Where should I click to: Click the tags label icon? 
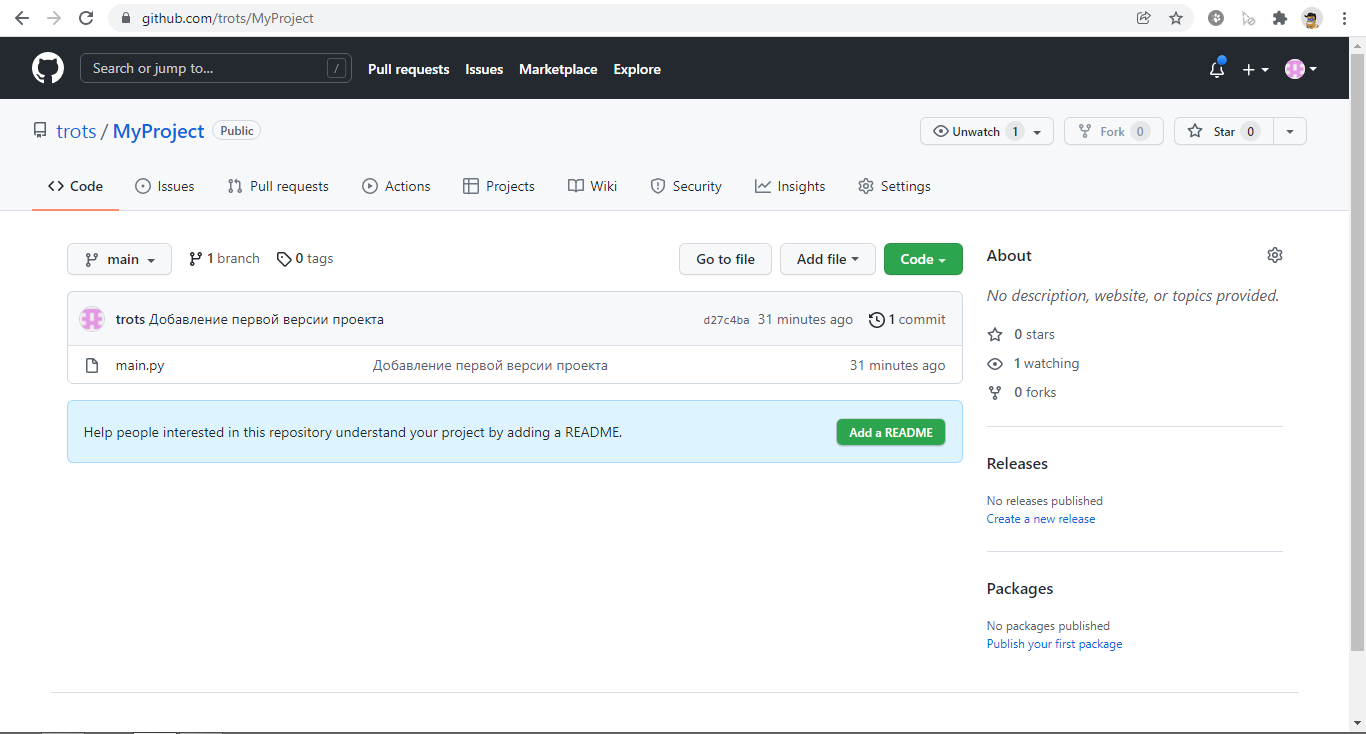pos(284,259)
